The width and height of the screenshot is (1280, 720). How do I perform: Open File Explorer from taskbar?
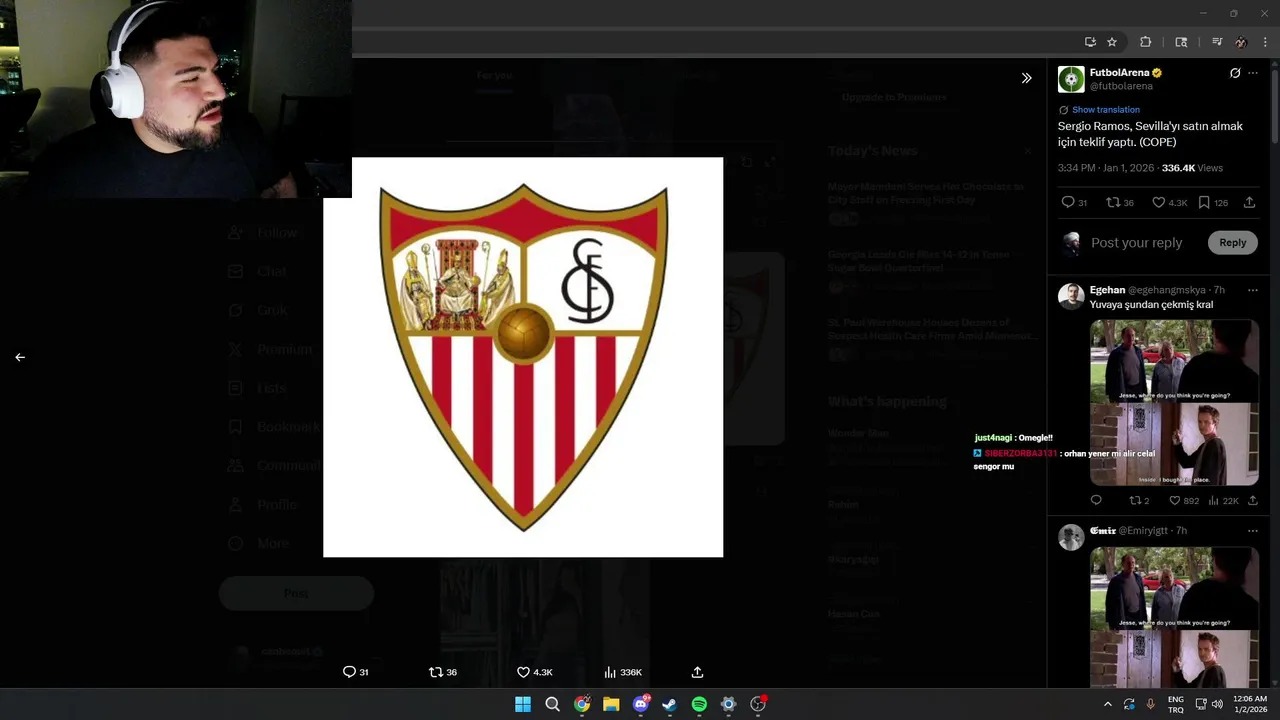[611, 704]
